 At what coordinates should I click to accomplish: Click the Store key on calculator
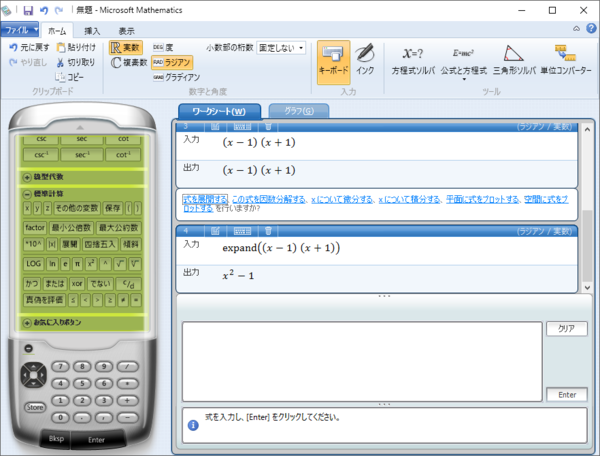(x=35, y=407)
